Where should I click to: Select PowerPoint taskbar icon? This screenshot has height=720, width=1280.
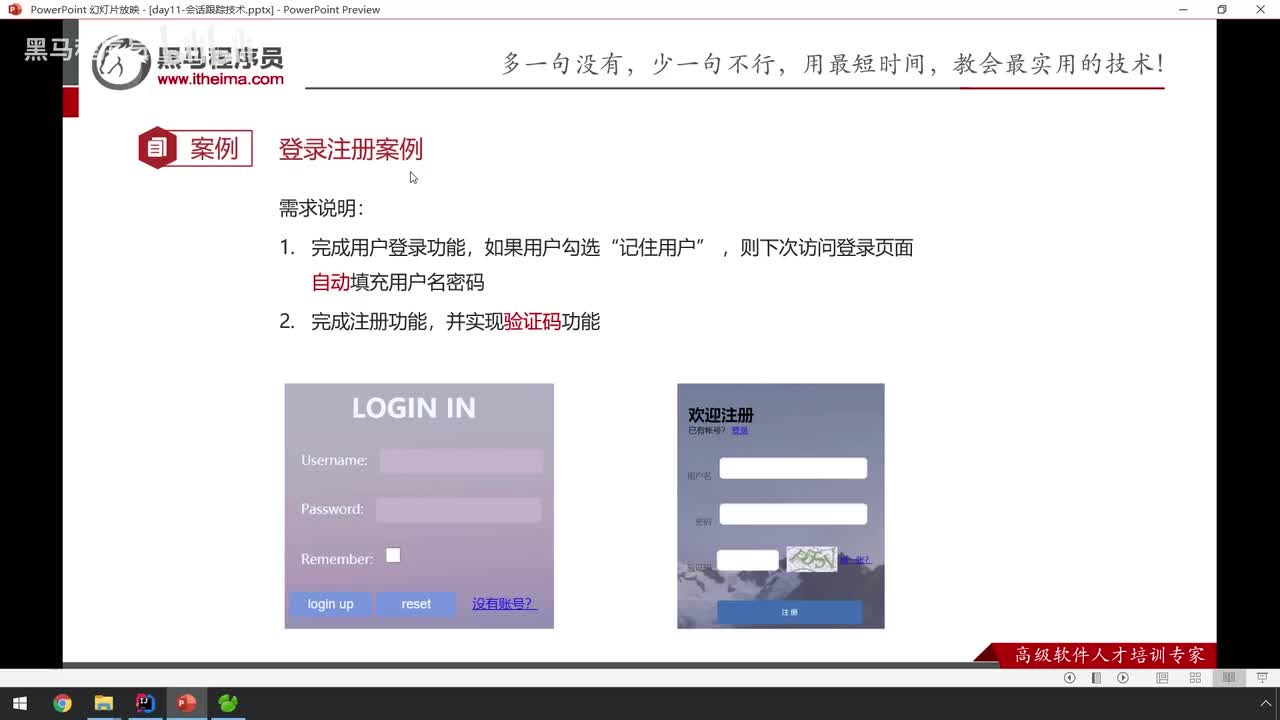186,703
